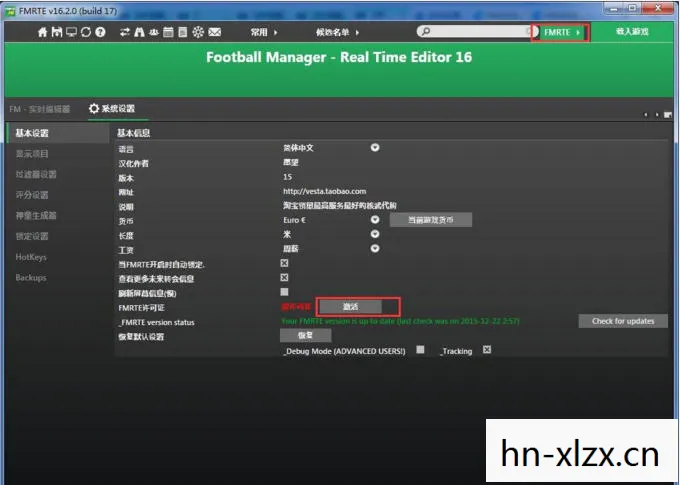This screenshot has width=680, height=485.
Task: Click the binoculars search icon
Action: pos(139,32)
